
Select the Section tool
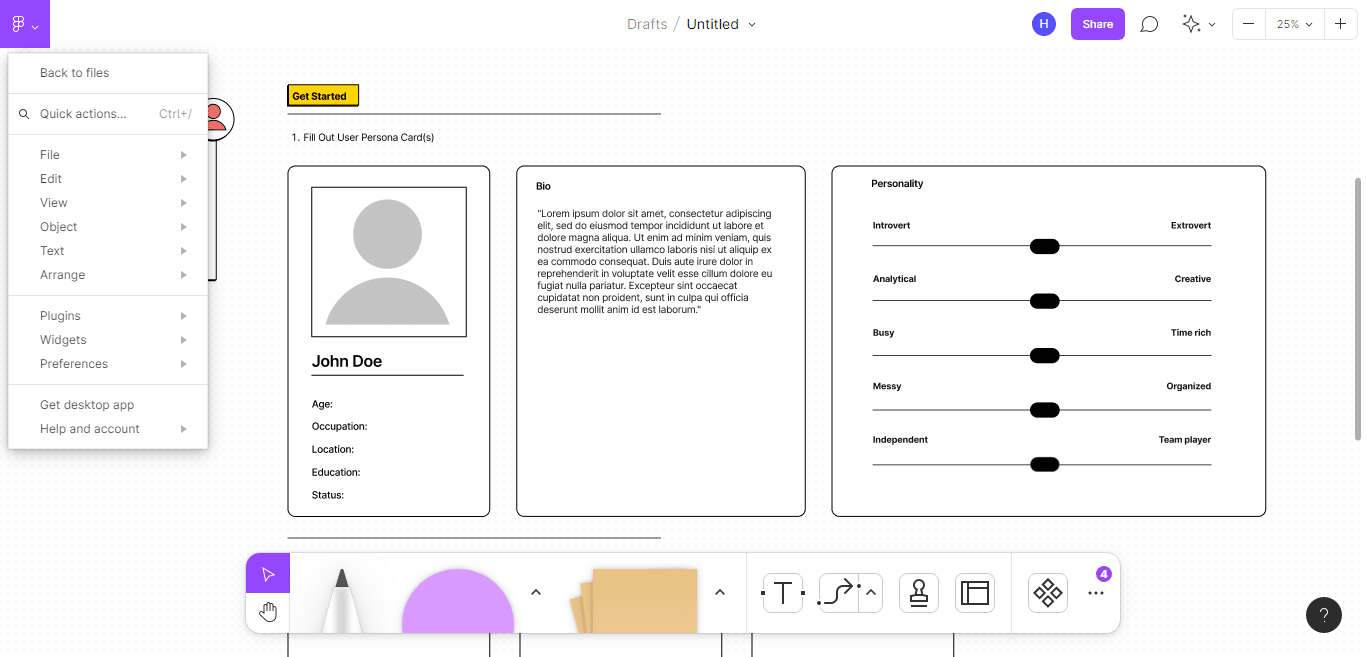click(974, 592)
